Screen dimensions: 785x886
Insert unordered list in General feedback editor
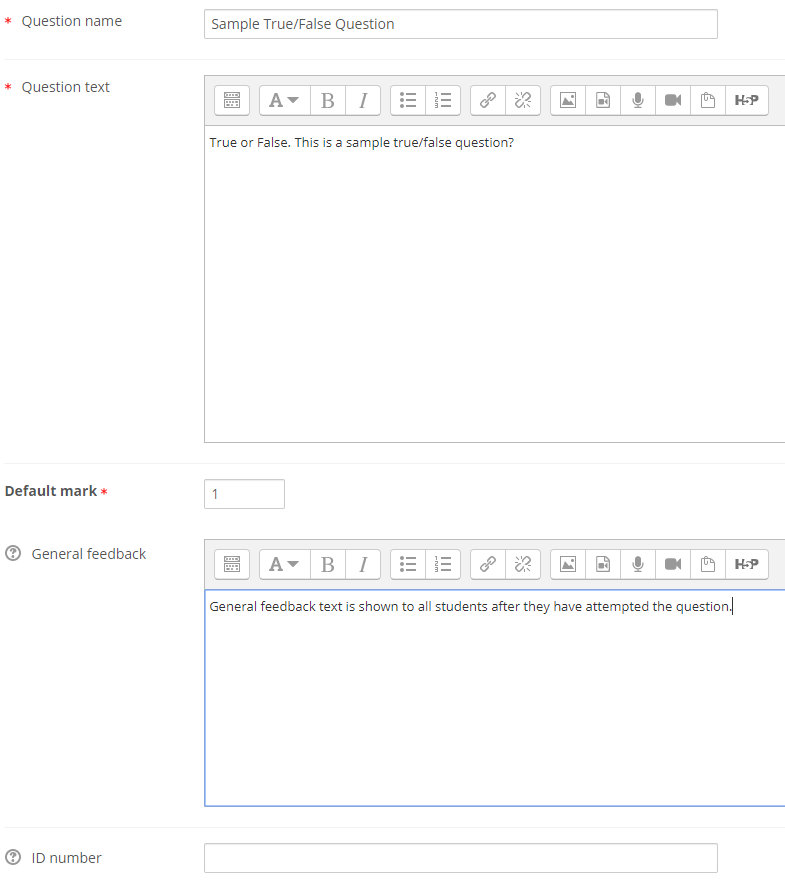click(408, 564)
